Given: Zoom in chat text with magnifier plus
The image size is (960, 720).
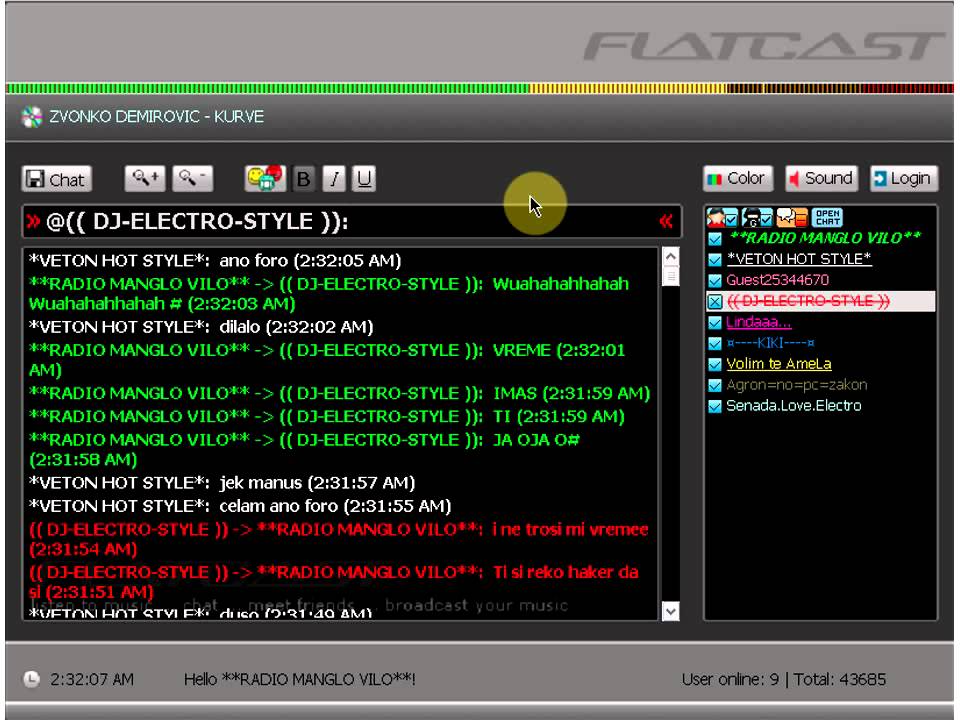Looking at the screenshot, I should [145, 179].
